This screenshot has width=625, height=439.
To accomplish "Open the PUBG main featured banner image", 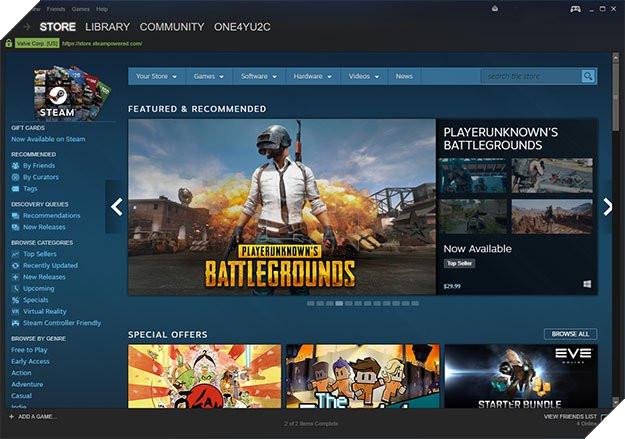I will [x=282, y=207].
